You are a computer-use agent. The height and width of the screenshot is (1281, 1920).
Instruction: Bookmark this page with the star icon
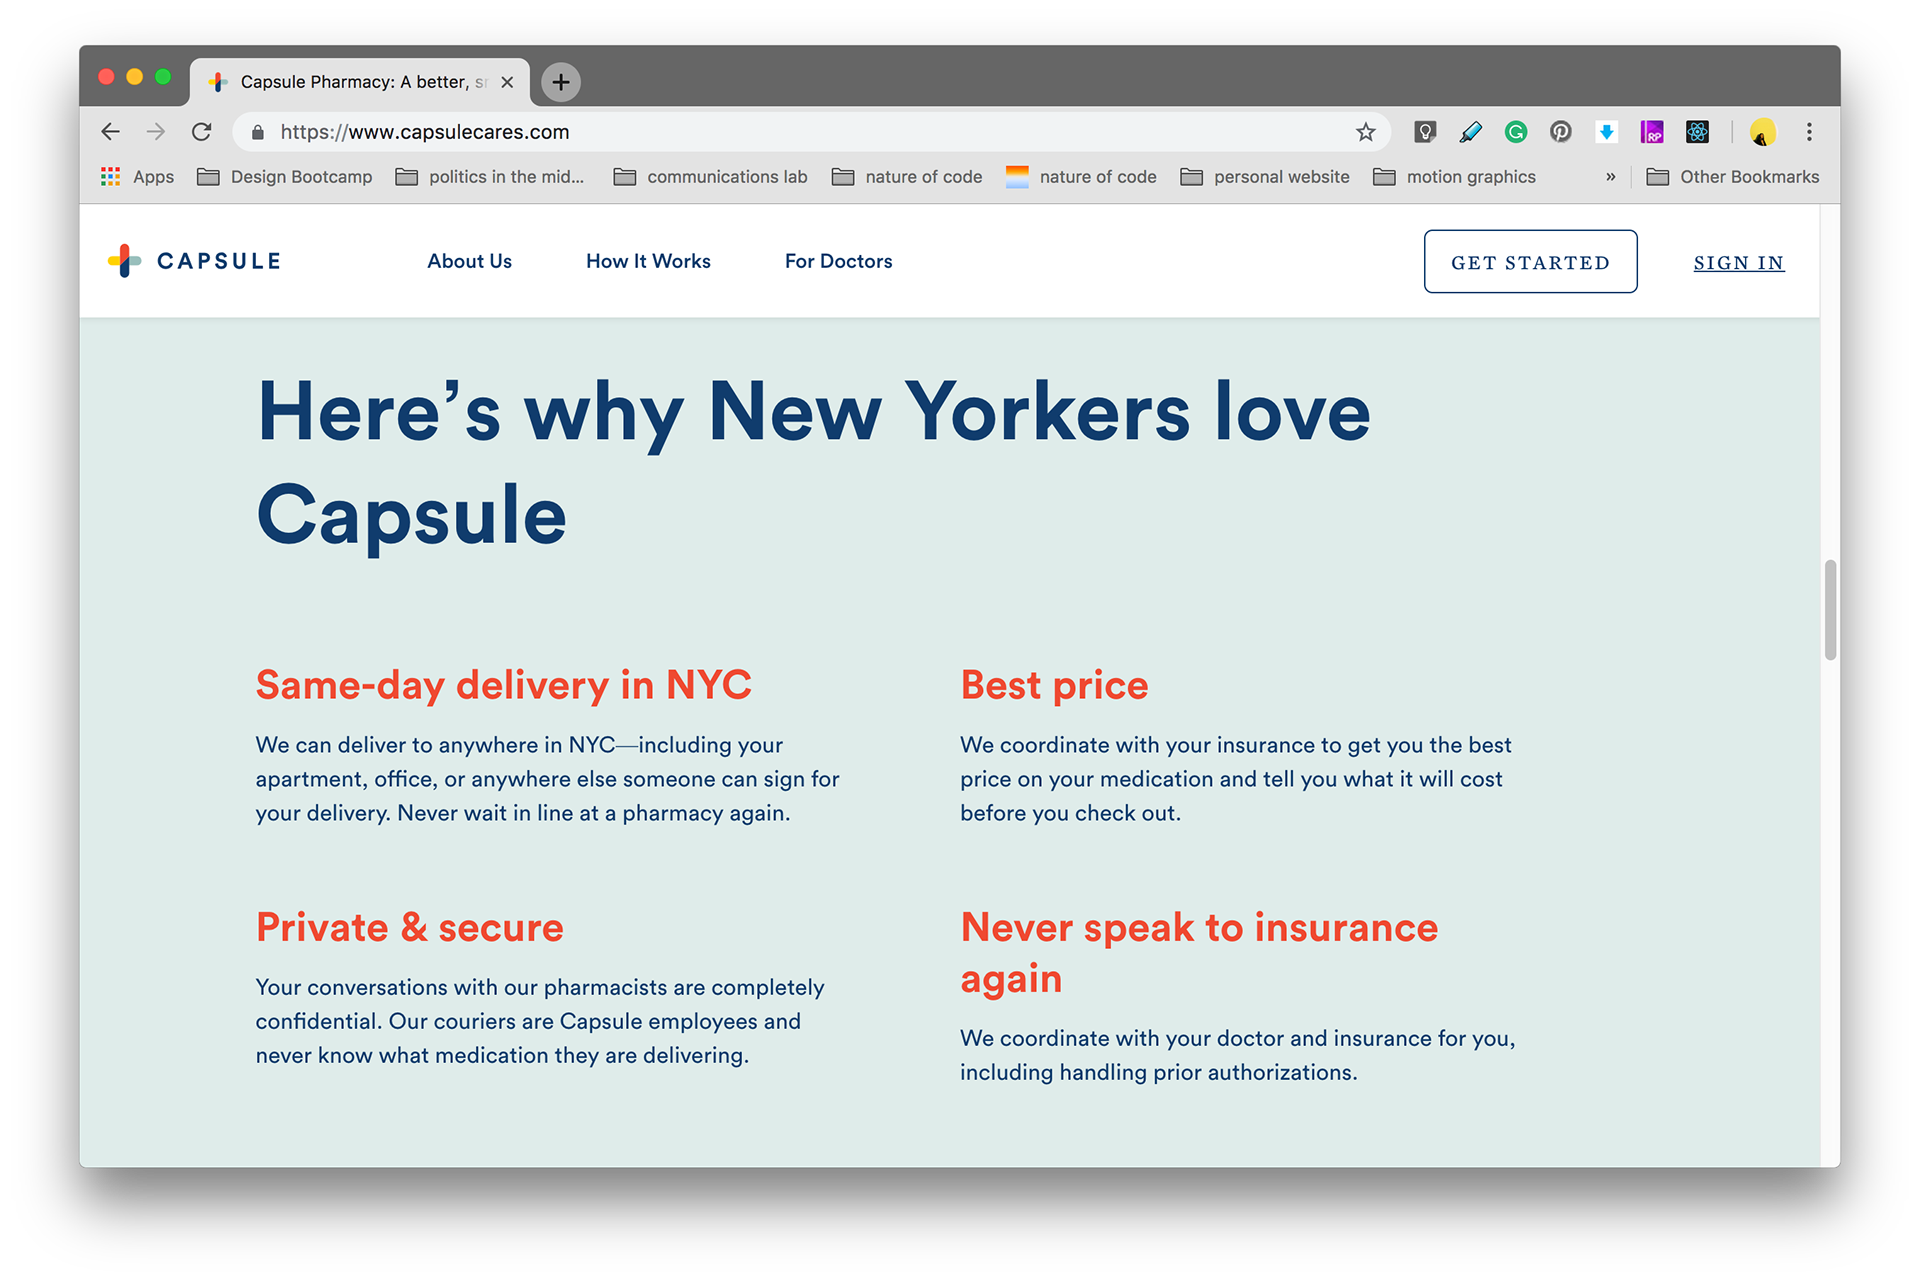click(1366, 132)
